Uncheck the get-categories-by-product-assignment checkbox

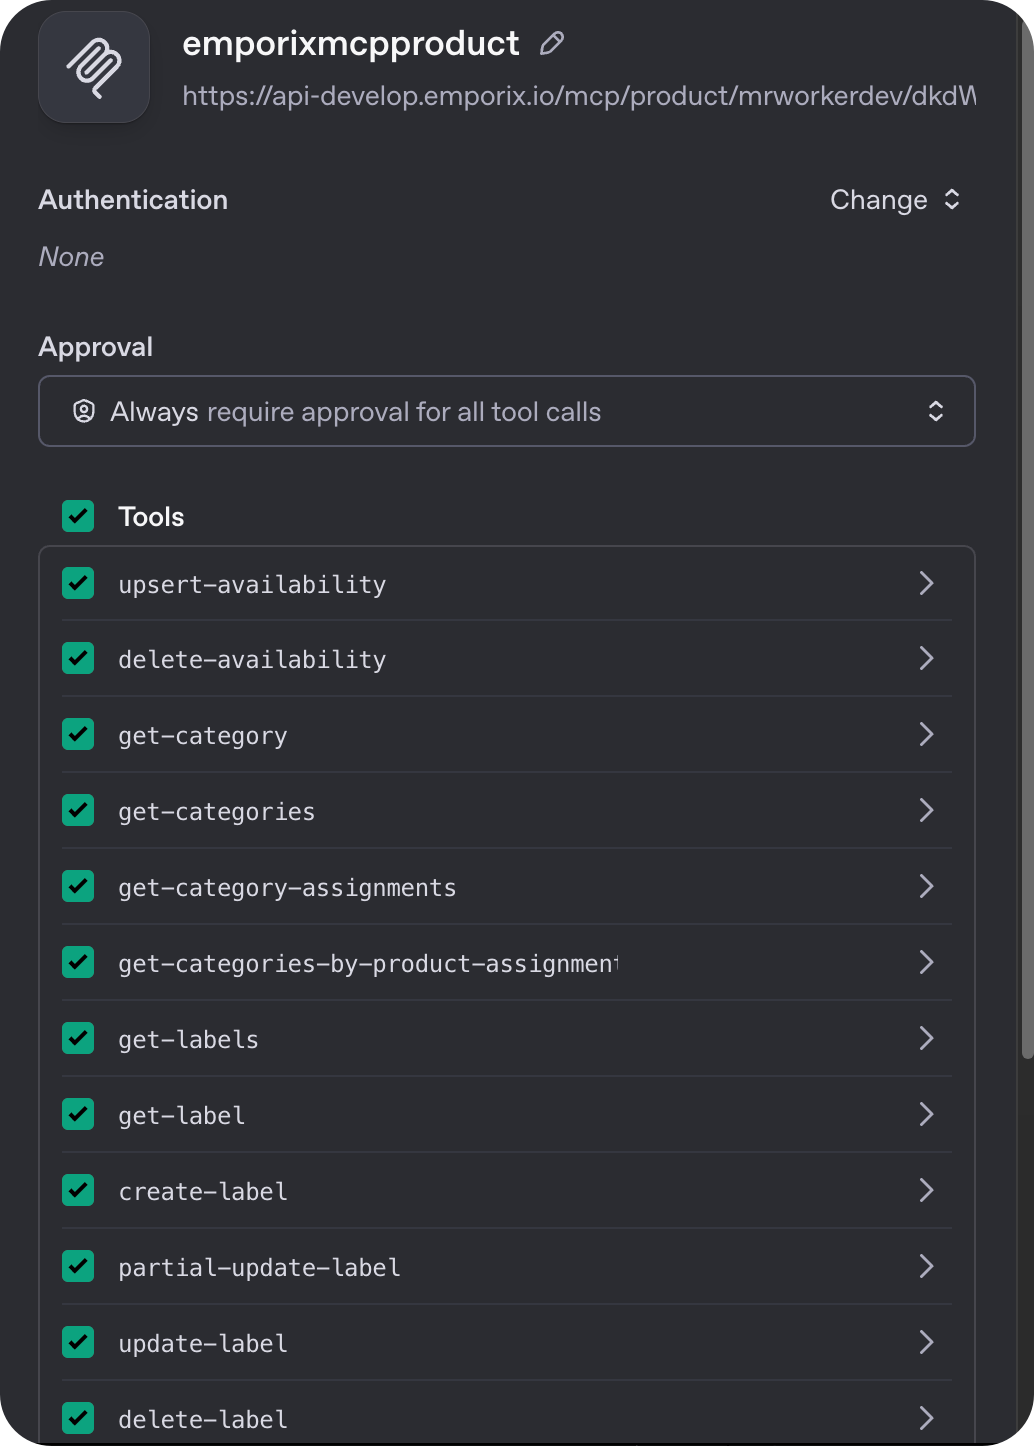pyautogui.click(x=78, y=962)
